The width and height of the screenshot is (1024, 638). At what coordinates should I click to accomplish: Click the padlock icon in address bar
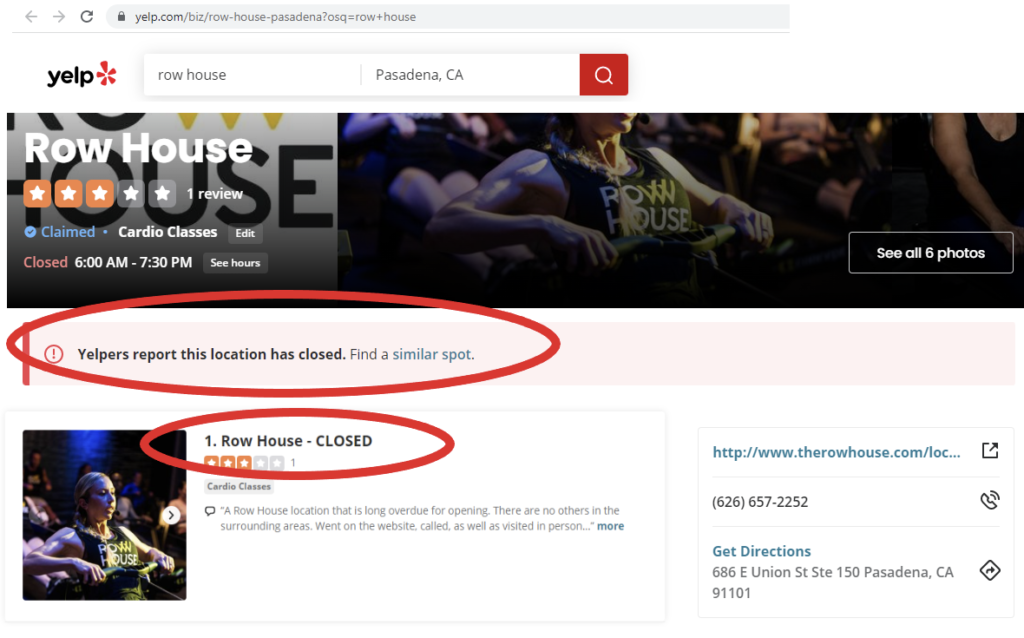click(121, 16)
